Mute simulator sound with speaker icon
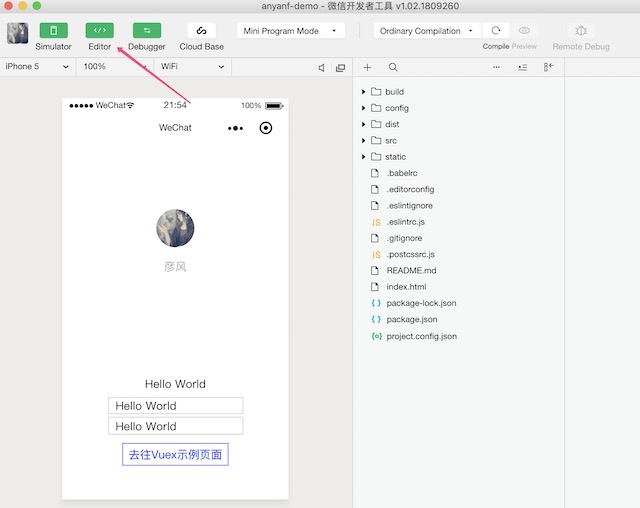Viewport: 640px width, 508px height. [x=322, y=67]
